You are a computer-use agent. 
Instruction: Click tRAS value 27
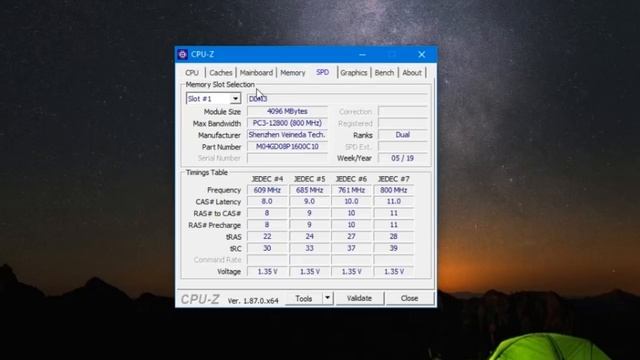click(351, 237)
